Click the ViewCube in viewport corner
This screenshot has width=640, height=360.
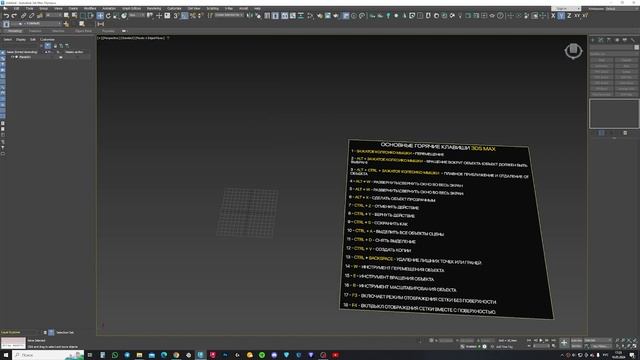(x=573, y=51)
